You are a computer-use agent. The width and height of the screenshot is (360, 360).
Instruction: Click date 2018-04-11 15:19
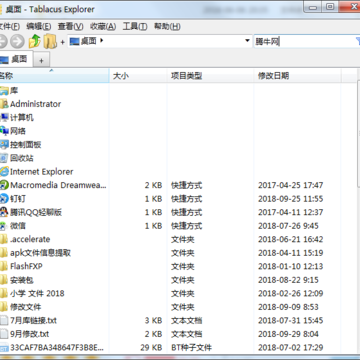290,253
